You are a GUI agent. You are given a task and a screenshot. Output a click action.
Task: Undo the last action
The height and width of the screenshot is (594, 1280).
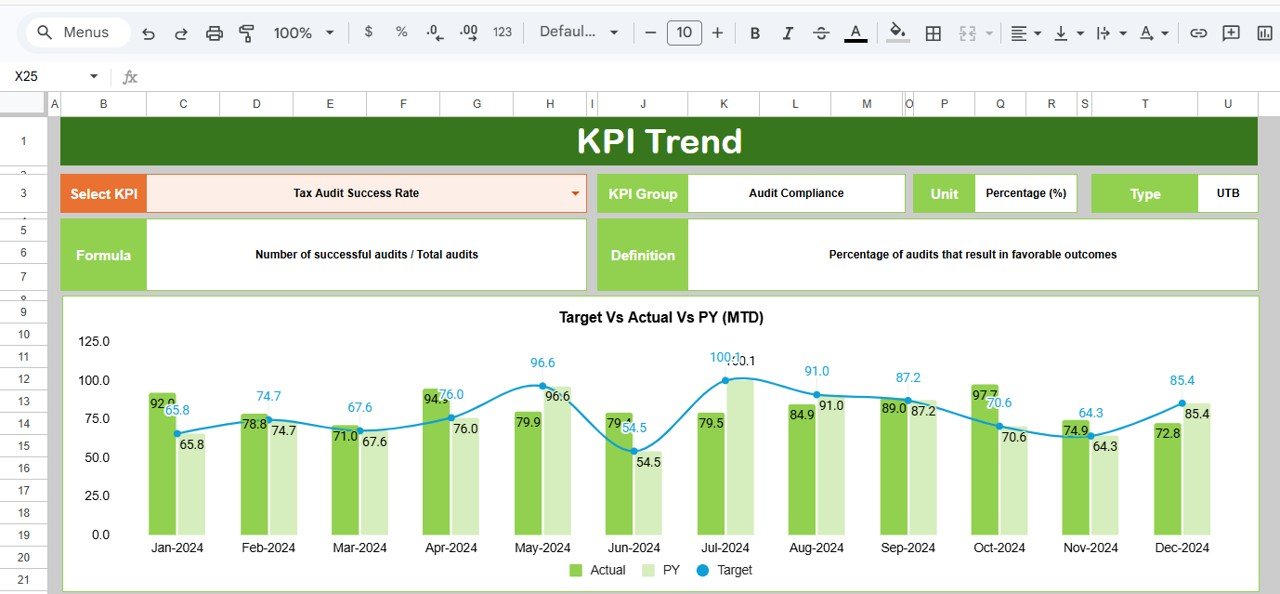148,32
